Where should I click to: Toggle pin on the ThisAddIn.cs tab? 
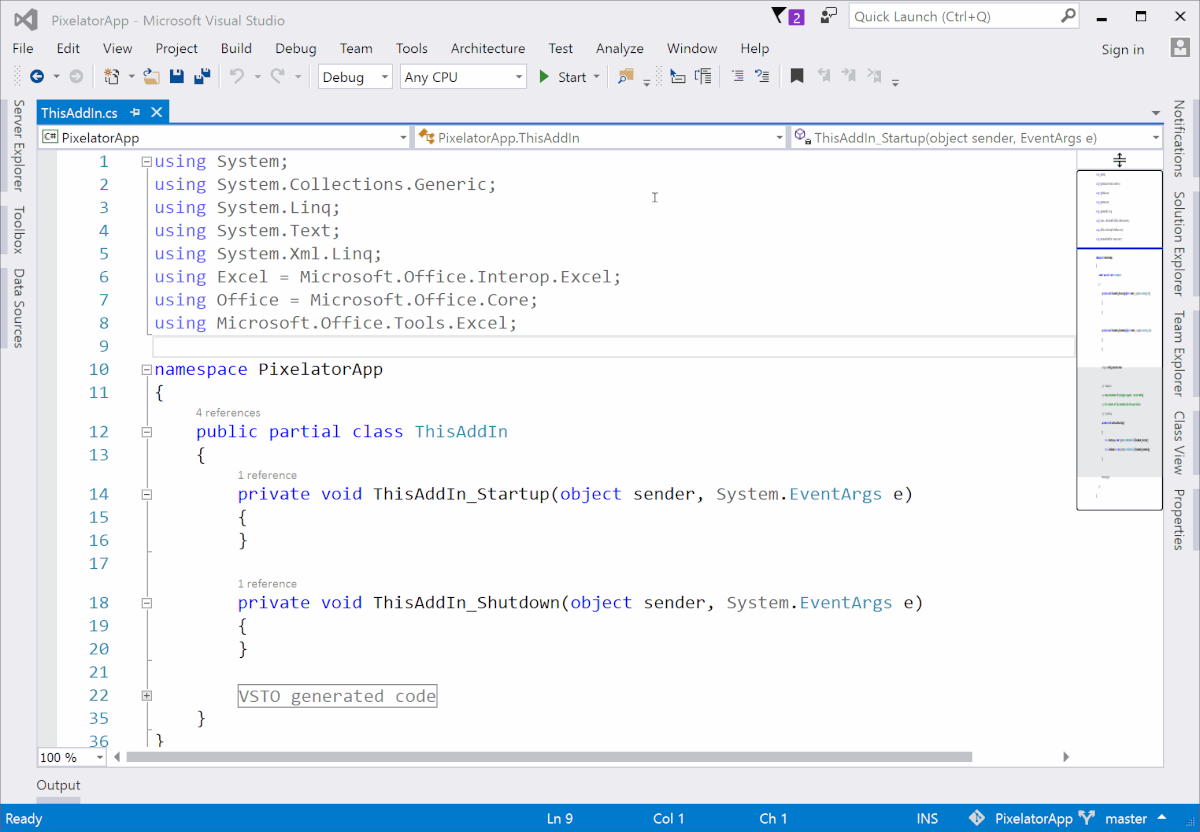click(x=135, y=112)
